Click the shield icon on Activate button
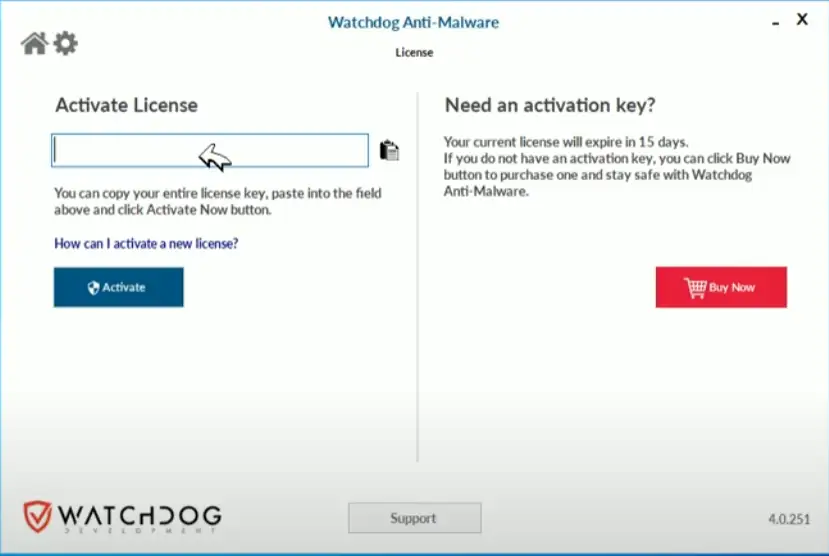Image resolution: width=829 pixels, height=556 pixels. [93, 288]
